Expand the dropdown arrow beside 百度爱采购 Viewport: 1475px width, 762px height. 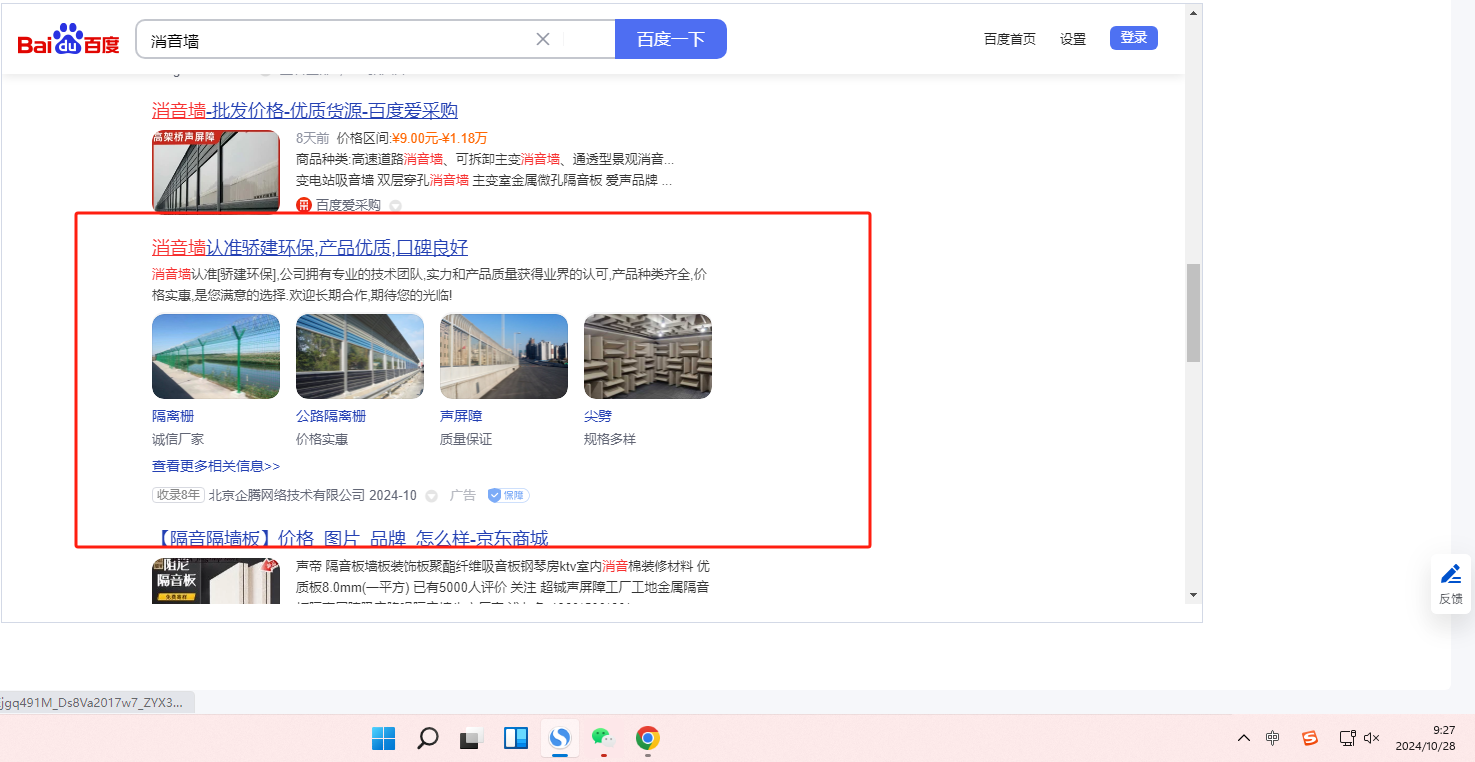(x=395, y=206)
